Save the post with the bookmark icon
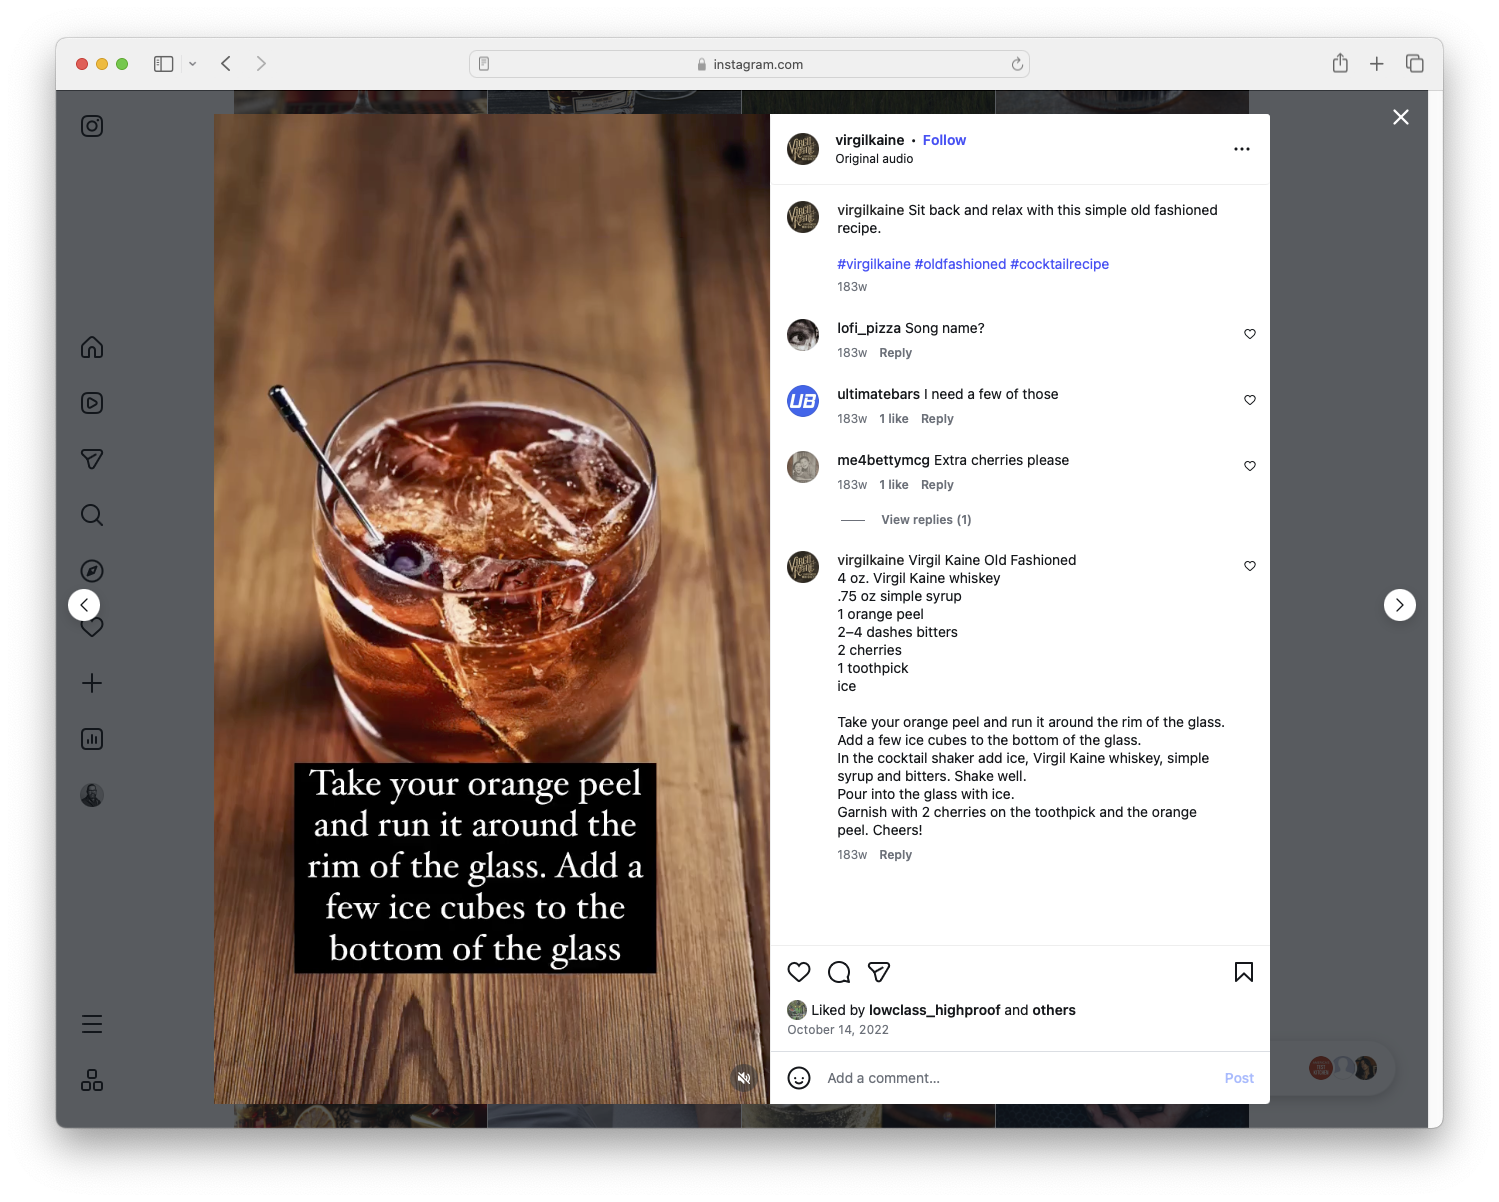The image size is (1499, 1202). tap(1243, 971)
